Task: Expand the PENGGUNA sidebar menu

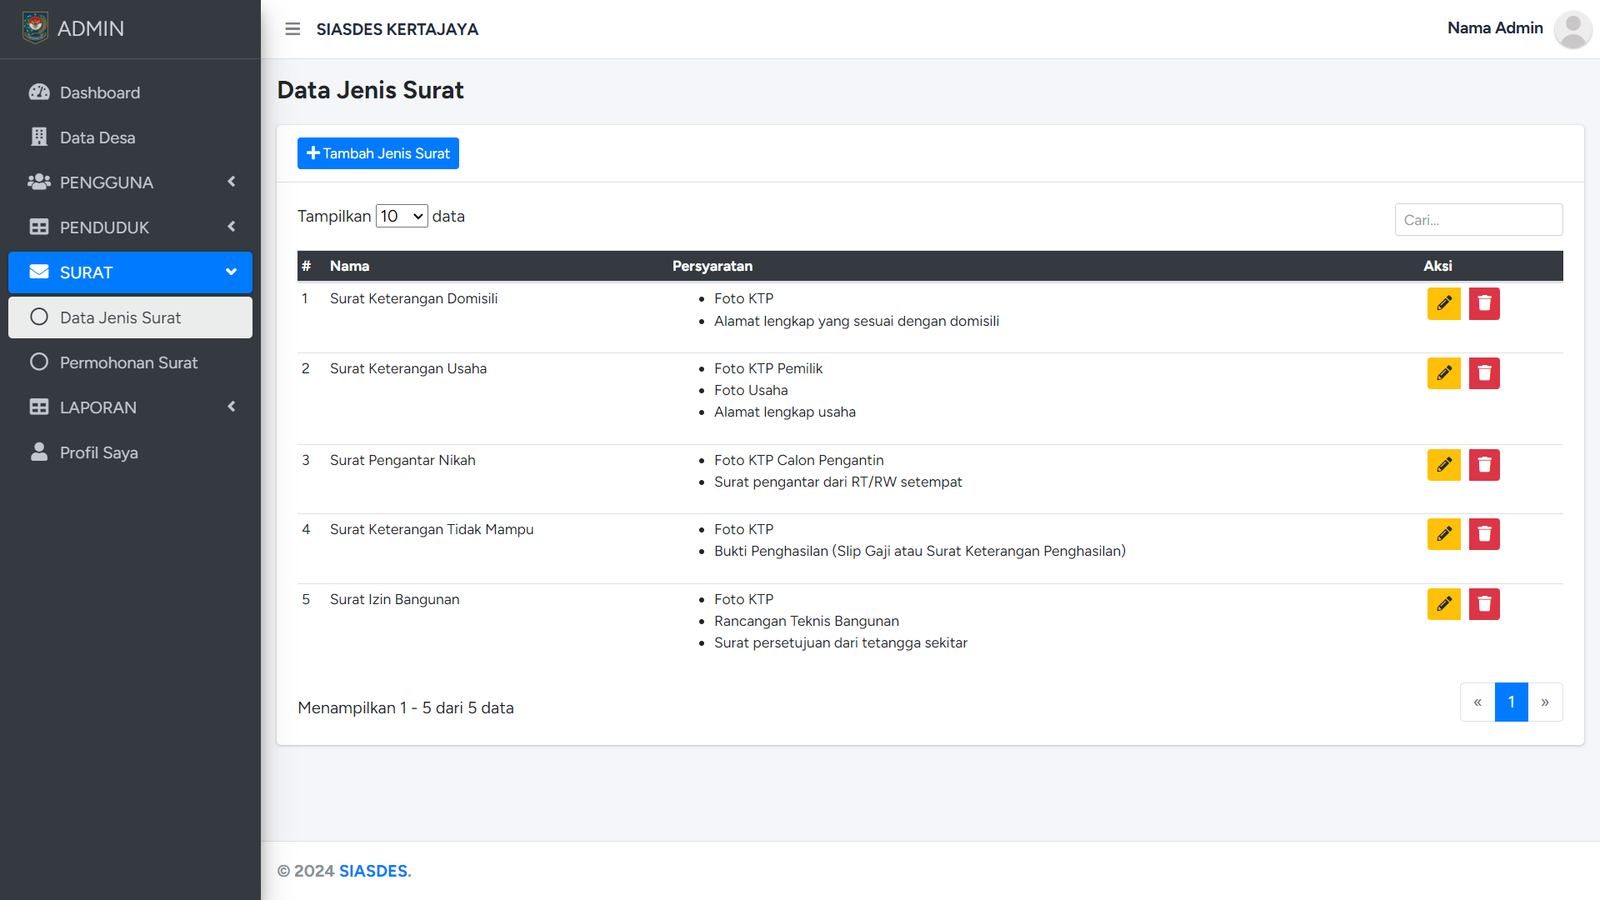Action: pos(130,182)
